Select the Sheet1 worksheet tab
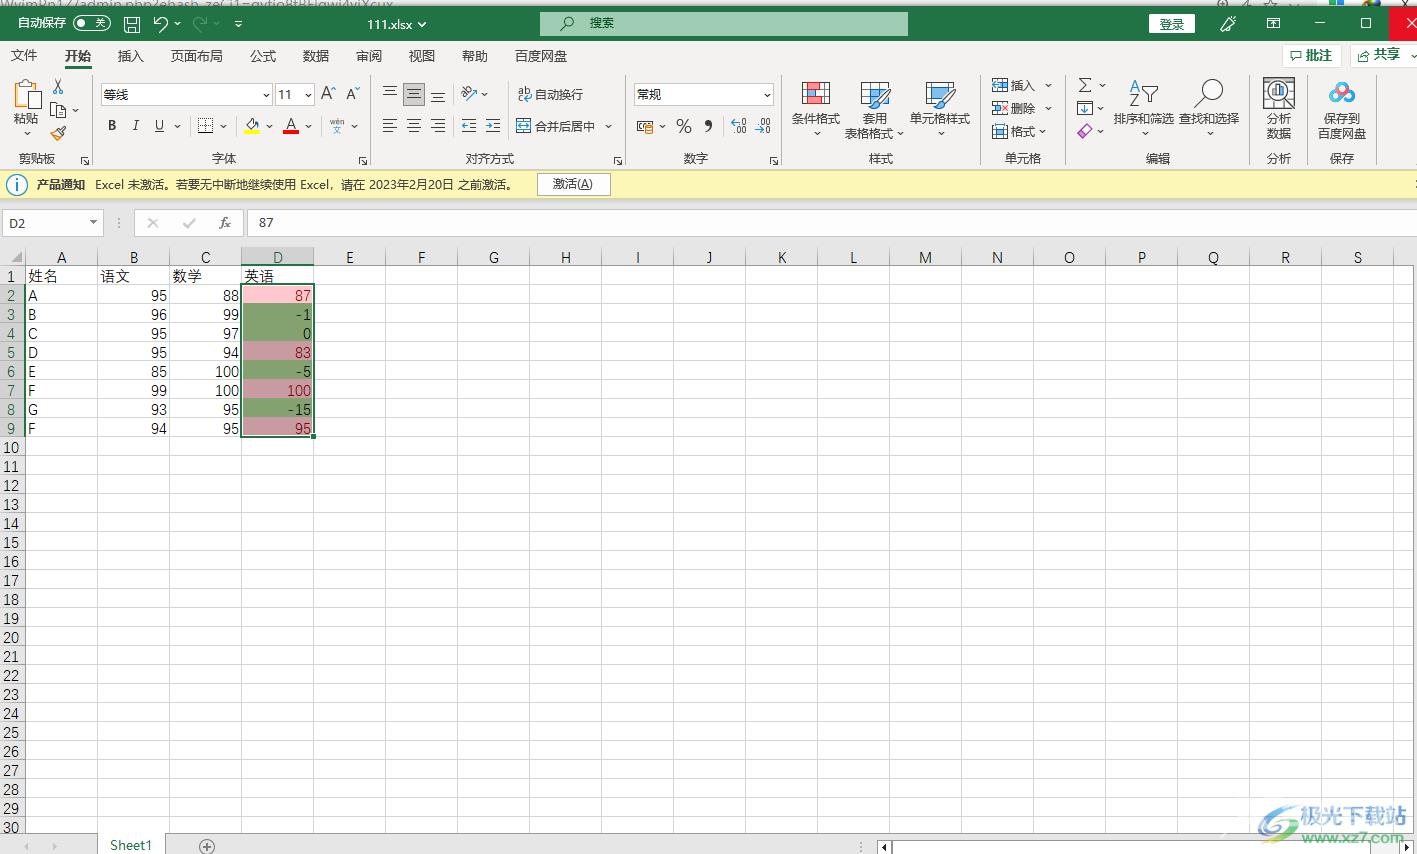Screen dimensions: 1417x854 click(131, 845)
